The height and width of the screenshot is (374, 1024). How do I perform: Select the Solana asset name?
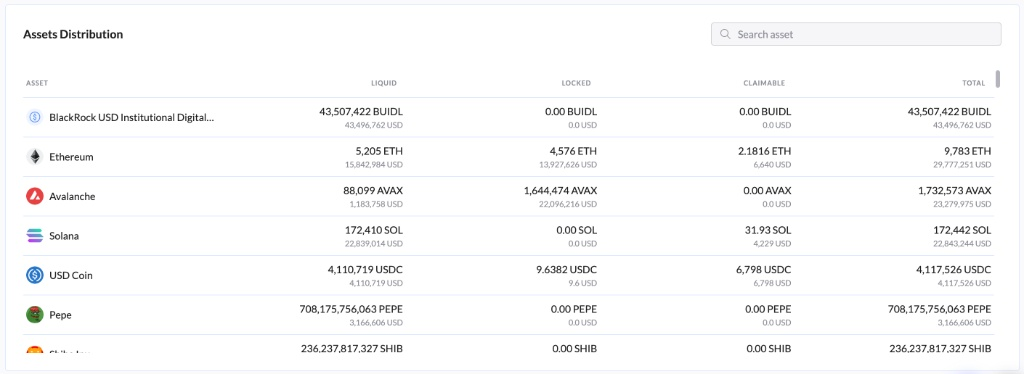click(x=64, y=236)
